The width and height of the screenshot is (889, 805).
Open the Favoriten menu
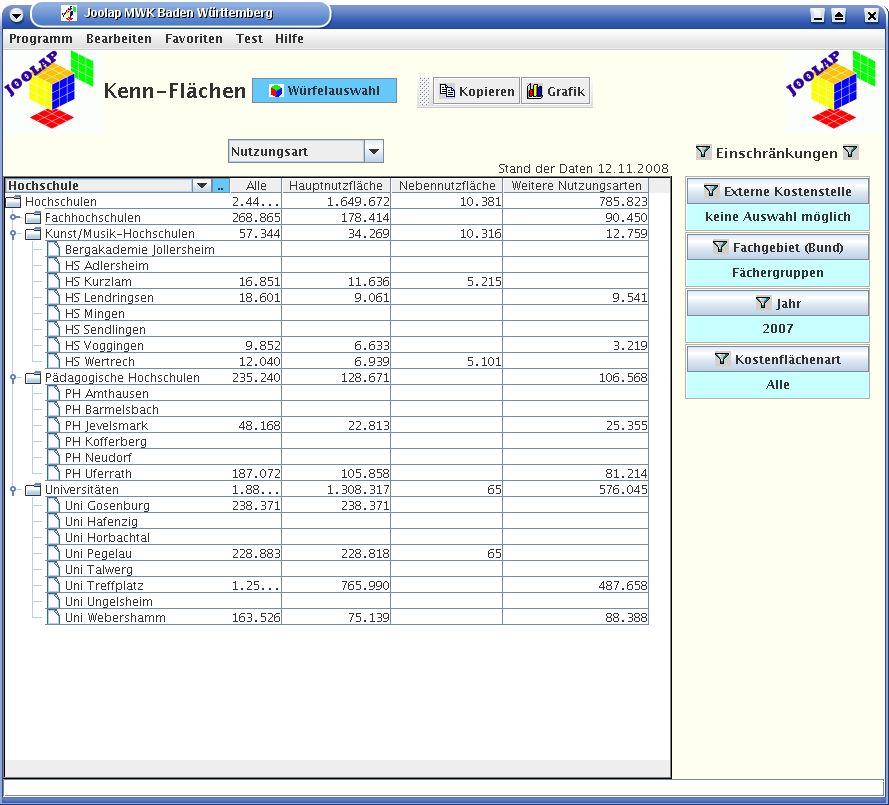point(194,39)
